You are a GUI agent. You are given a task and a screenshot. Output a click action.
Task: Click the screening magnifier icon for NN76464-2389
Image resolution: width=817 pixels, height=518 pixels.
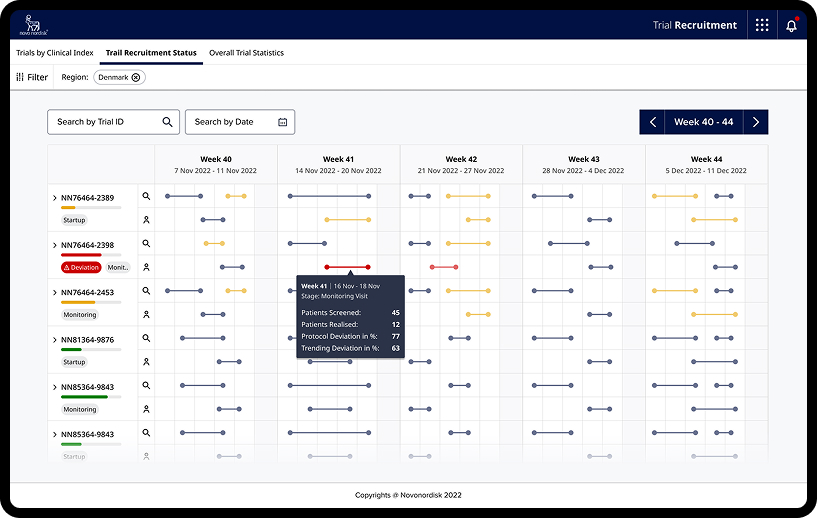[145, 197]
